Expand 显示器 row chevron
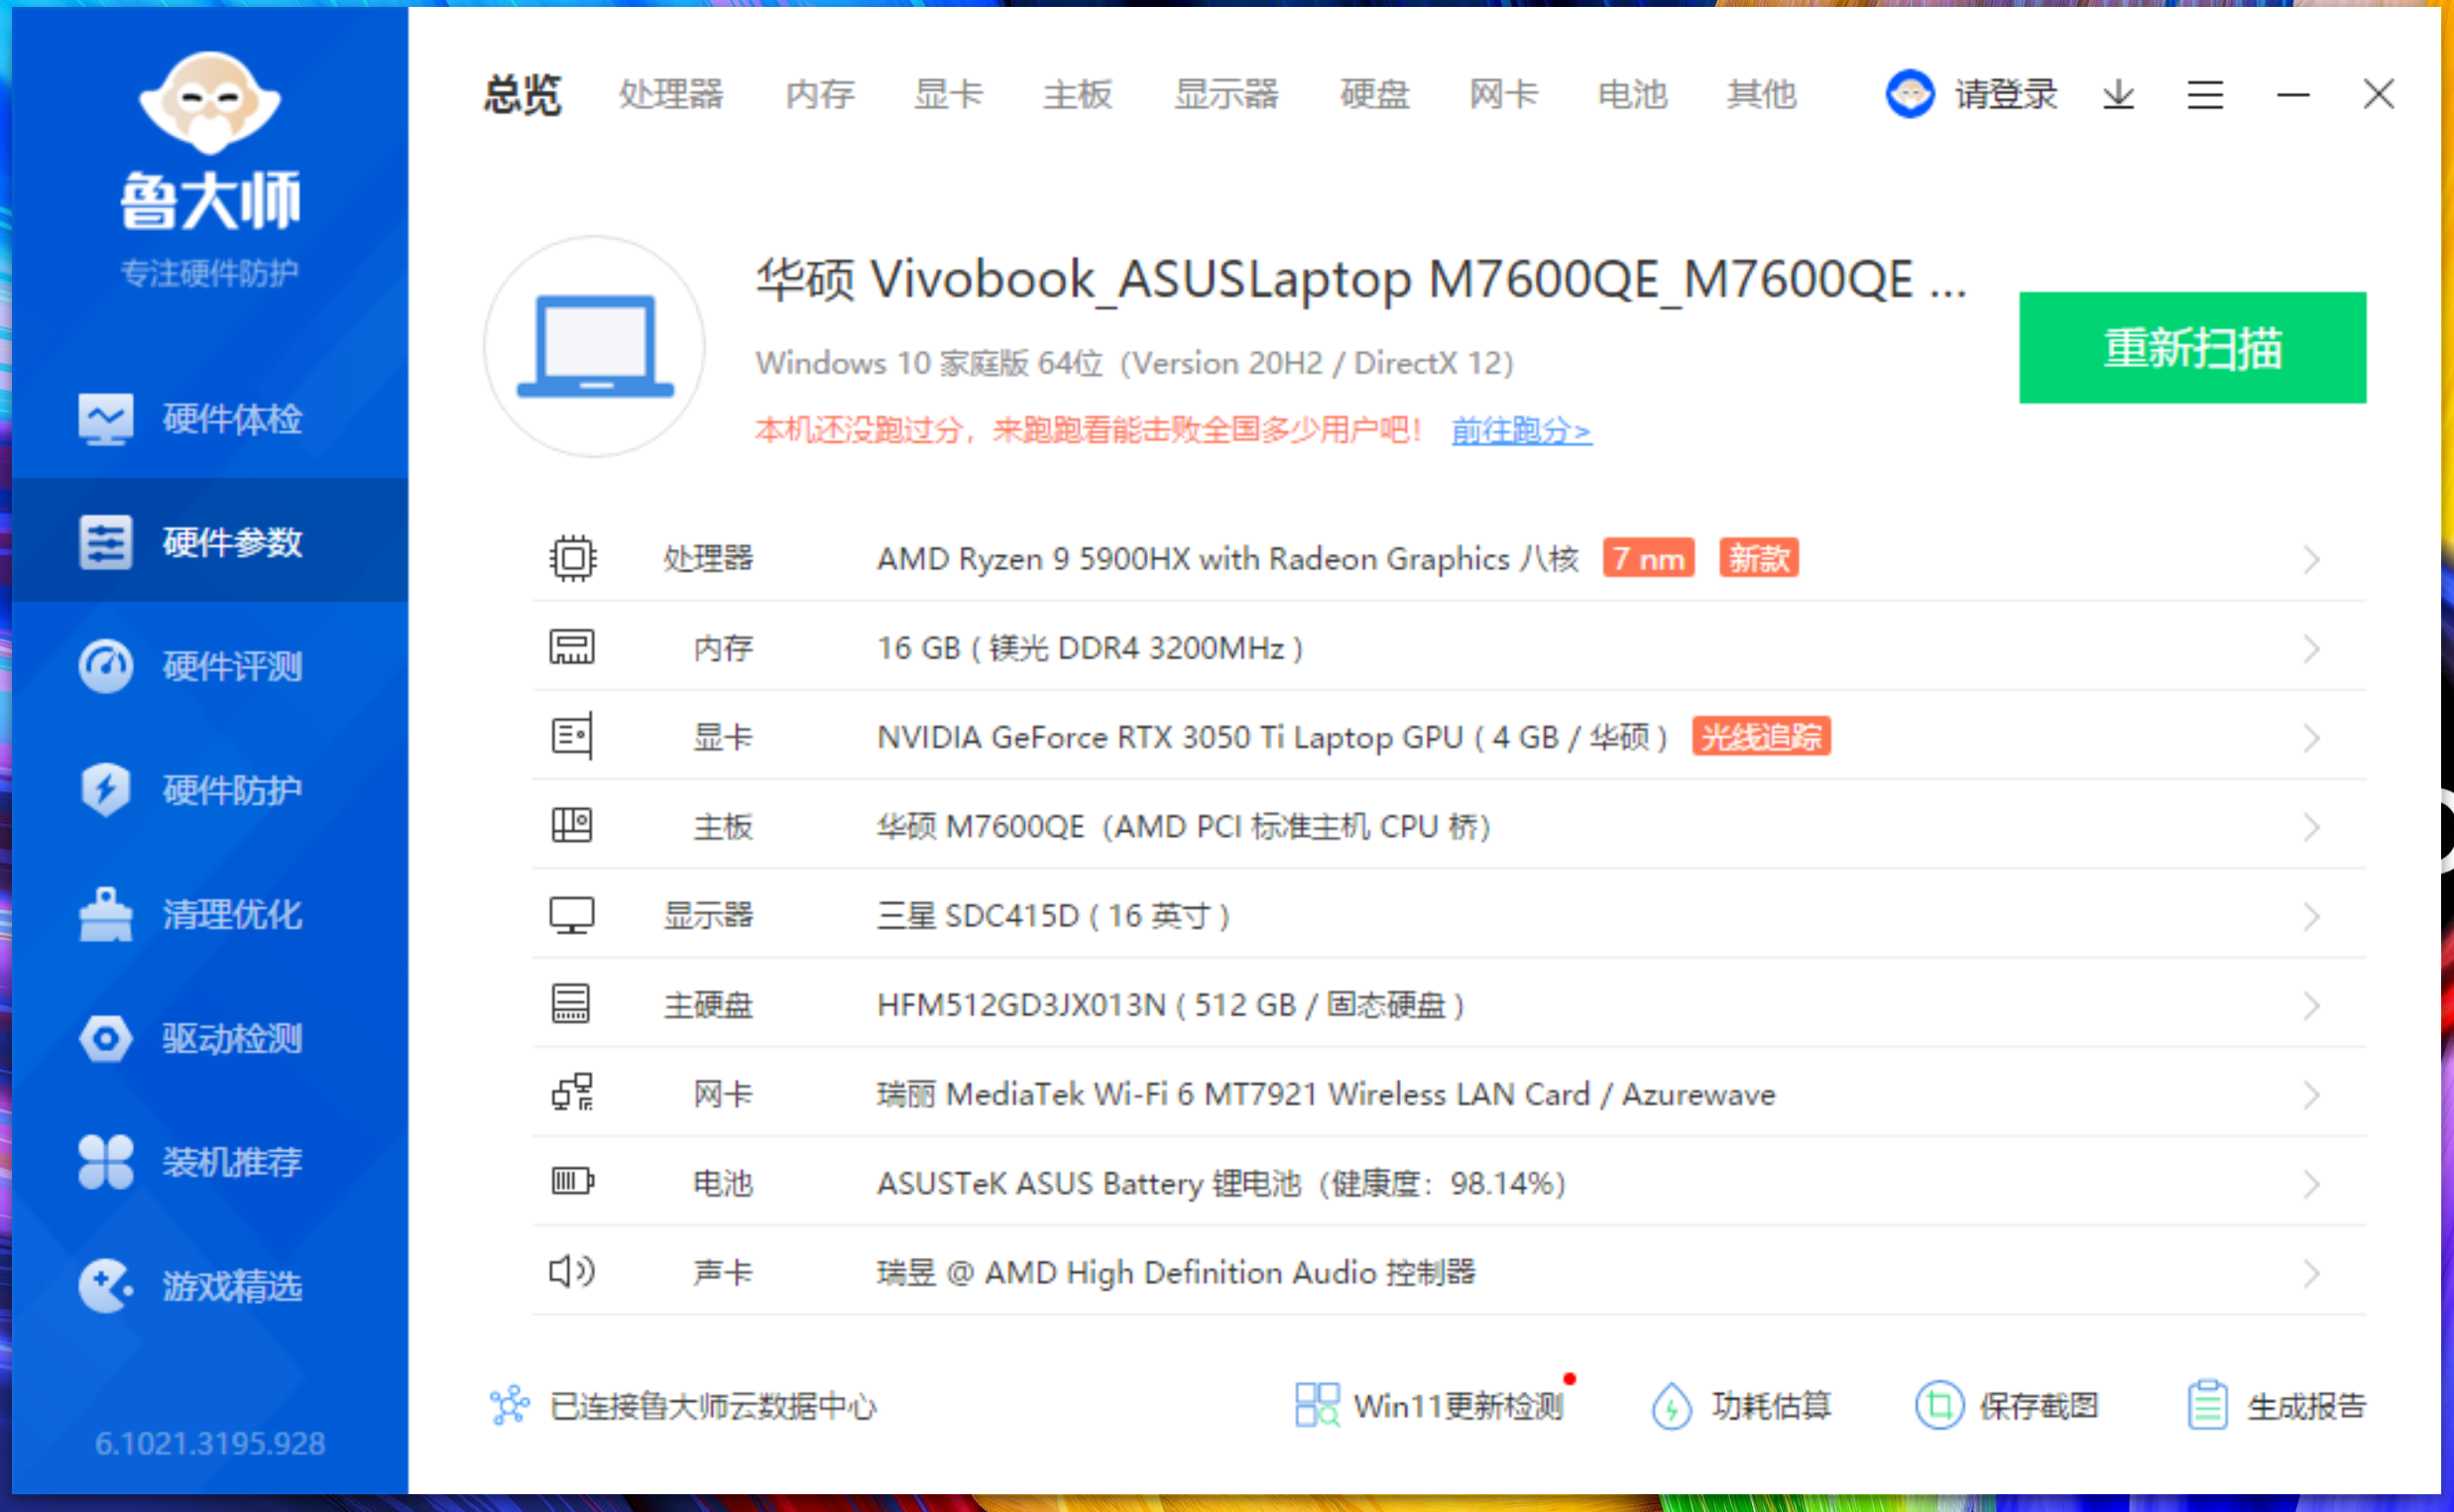Viewport: 2454px width, 1512px height. pos(2311,916)
